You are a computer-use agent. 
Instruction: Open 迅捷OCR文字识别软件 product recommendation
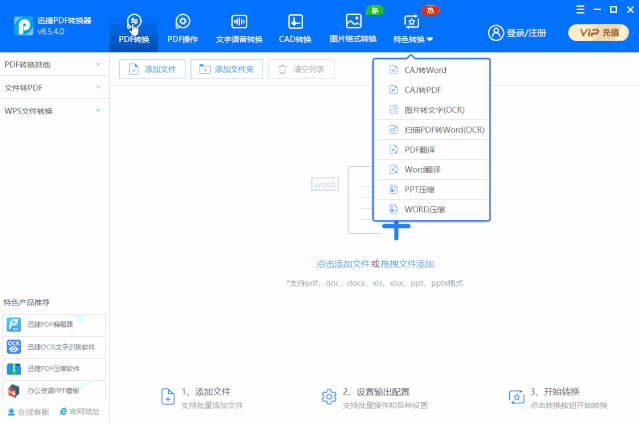(54, 347)
